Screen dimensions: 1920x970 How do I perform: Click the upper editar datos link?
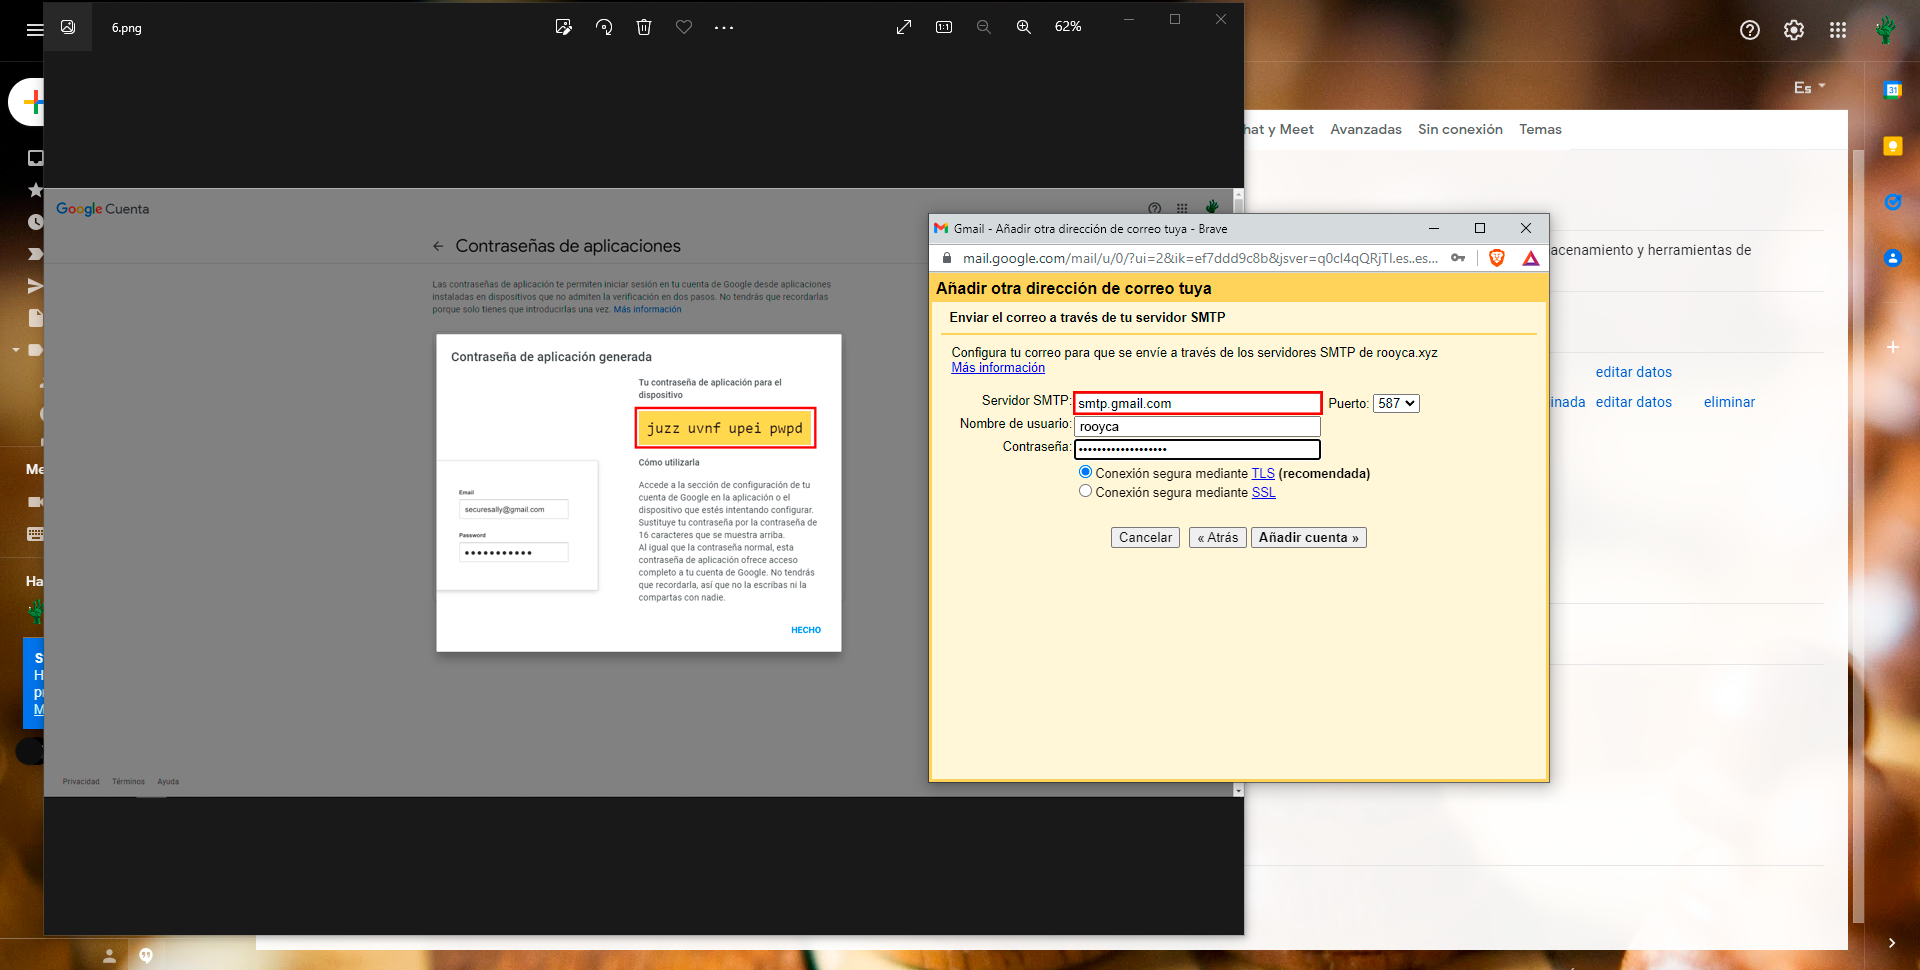click(1633, 372)
